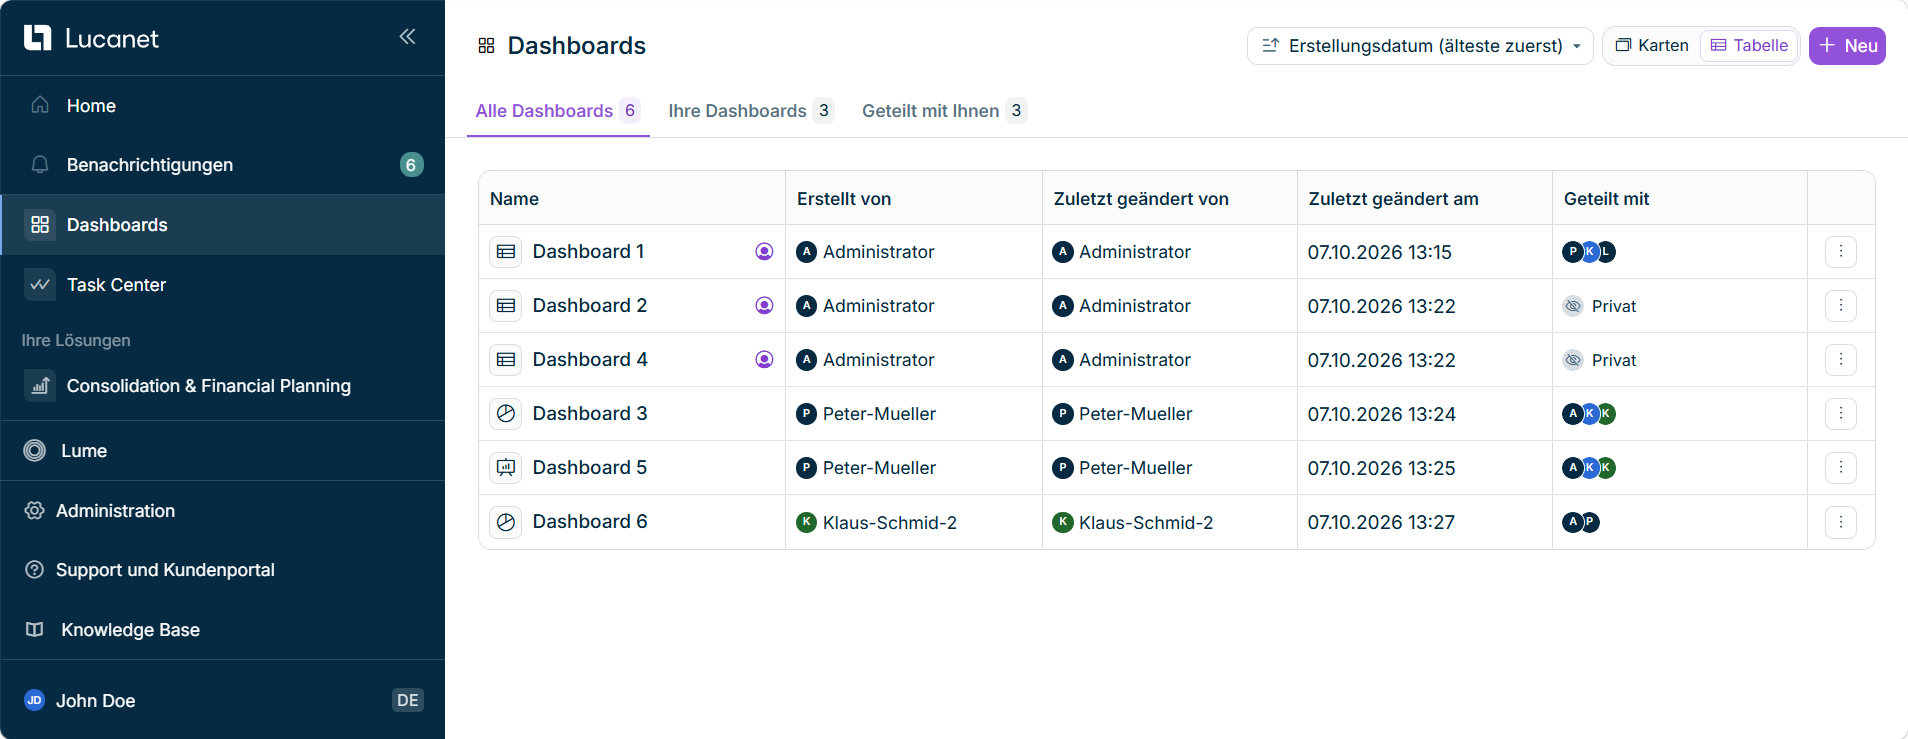Open the Erstellungsdatum sort order dropdown
This screenshot has height=739, width=1908.
[1420, 46]
